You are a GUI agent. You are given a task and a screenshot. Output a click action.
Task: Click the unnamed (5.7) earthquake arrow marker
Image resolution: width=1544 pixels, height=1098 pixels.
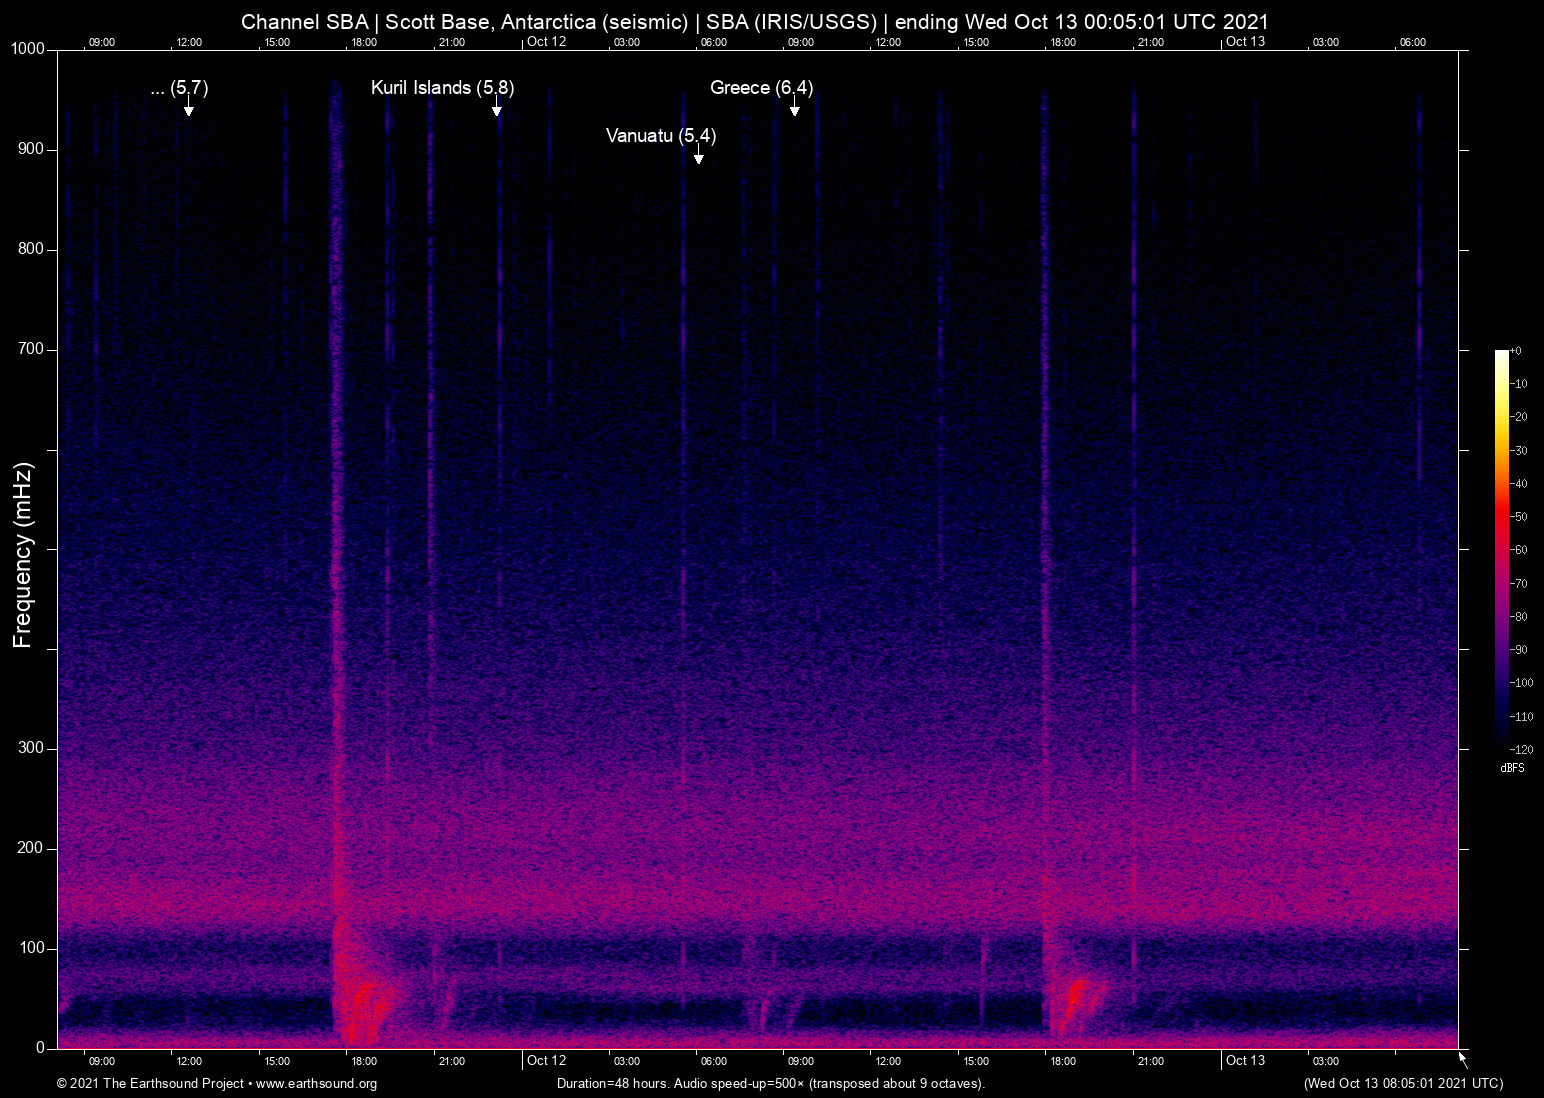[x=189, y=110]
